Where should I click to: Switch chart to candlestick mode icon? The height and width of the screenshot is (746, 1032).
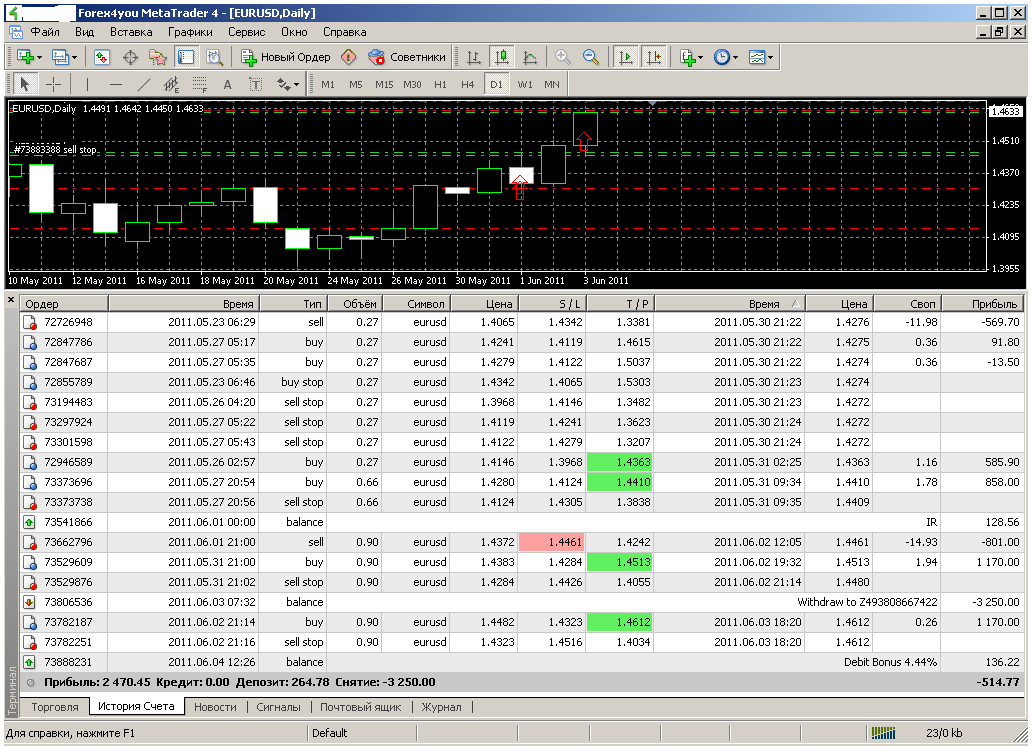pos(501,57)
